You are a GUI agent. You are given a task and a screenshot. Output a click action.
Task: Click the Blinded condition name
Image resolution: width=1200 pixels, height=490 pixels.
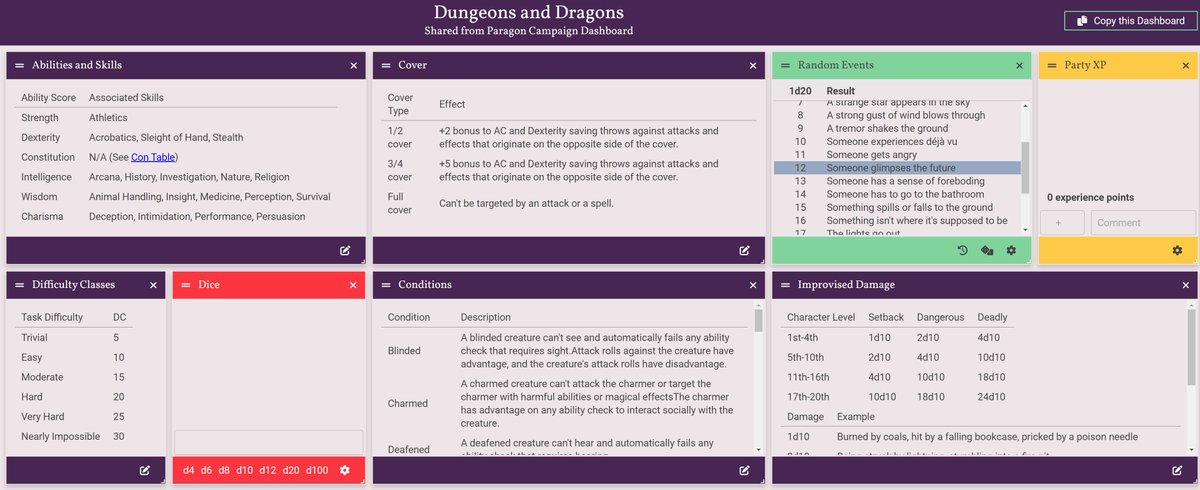[404, 351]
